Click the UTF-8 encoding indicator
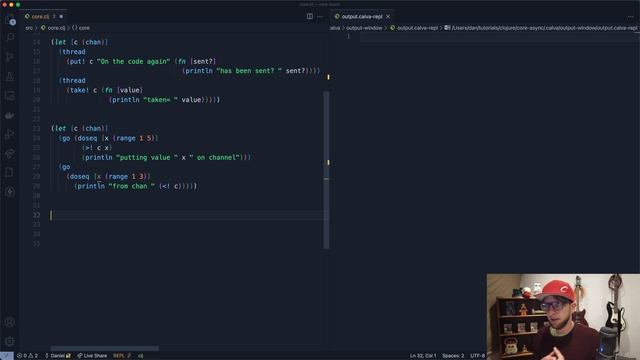The width and height of the screenshot is (640, 360). (x=478, y=356)
